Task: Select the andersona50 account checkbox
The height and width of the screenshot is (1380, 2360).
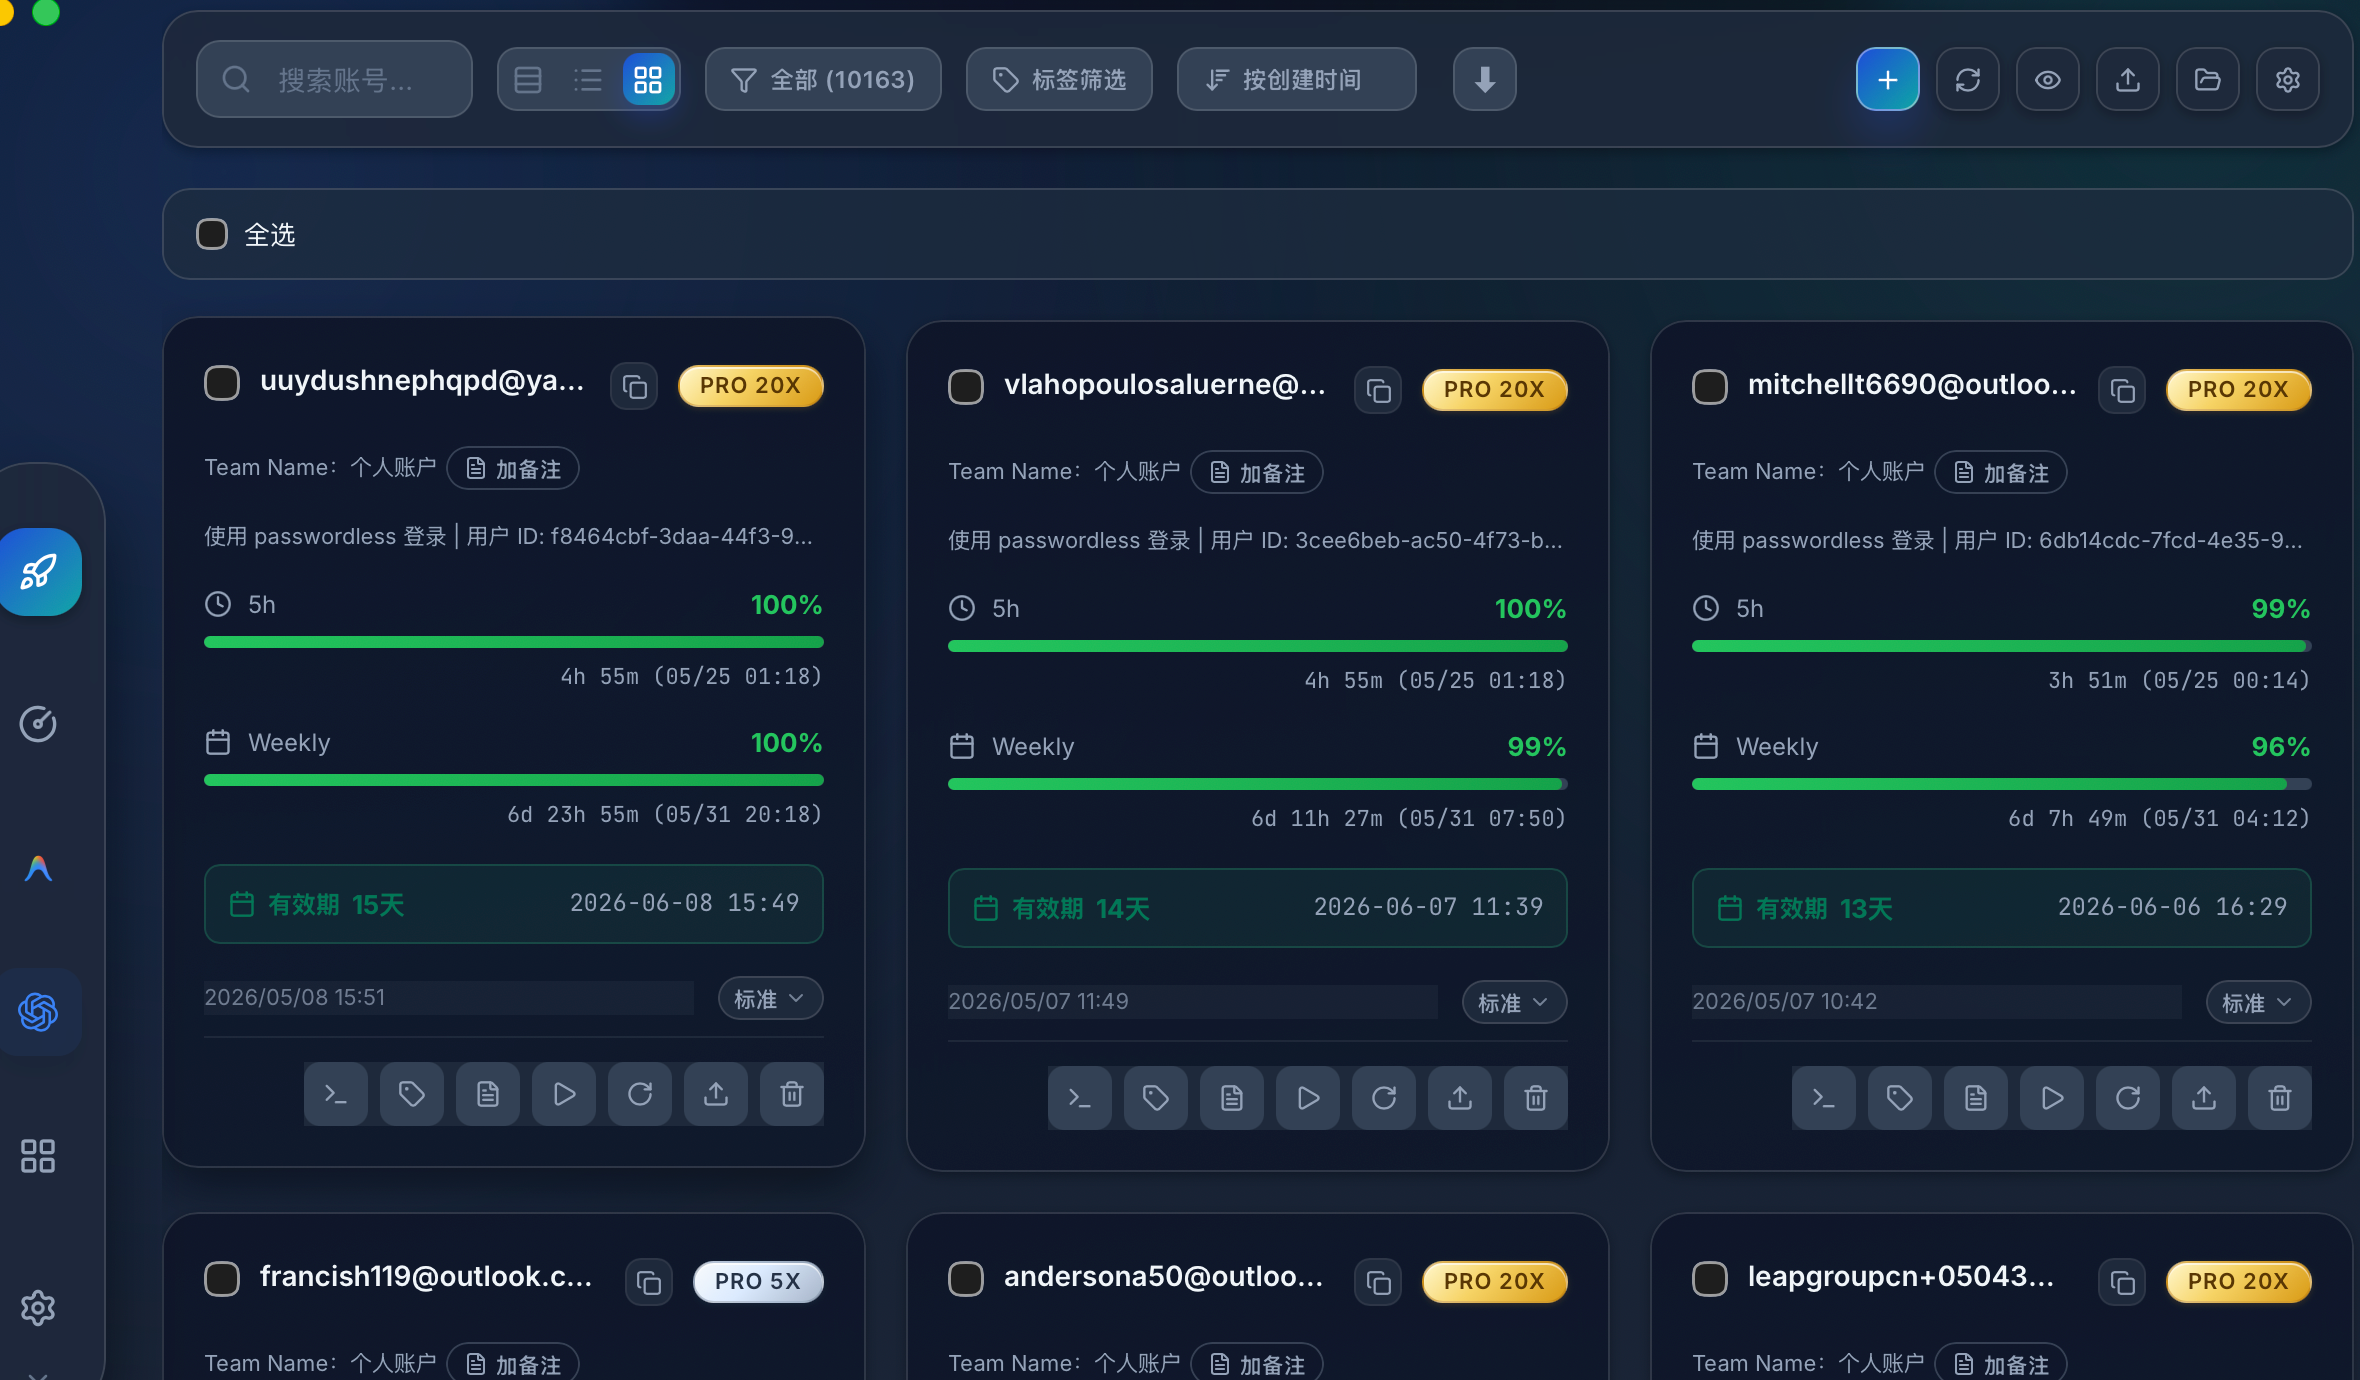Action: (966, 1278)
